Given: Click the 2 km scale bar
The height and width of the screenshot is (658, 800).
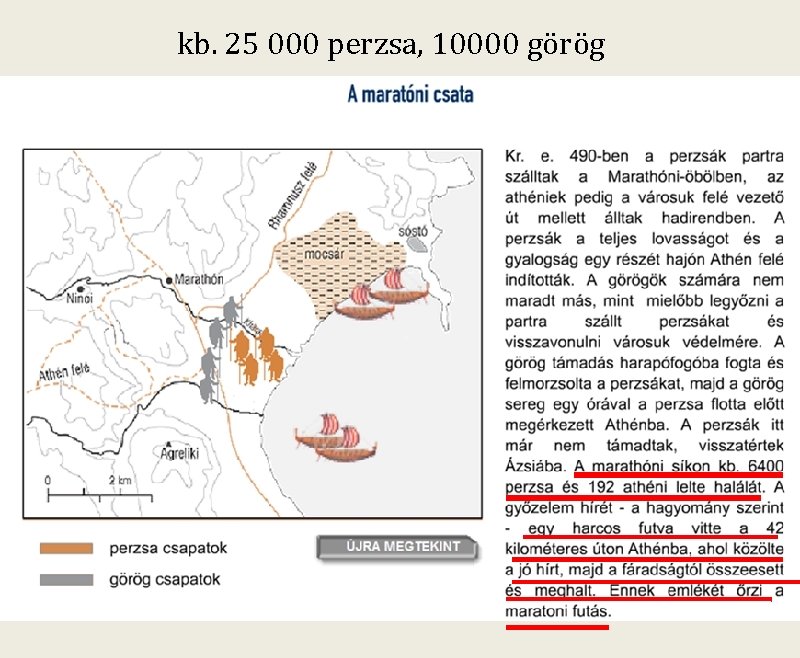Looking at the screenshot, I should pos(99,495).
